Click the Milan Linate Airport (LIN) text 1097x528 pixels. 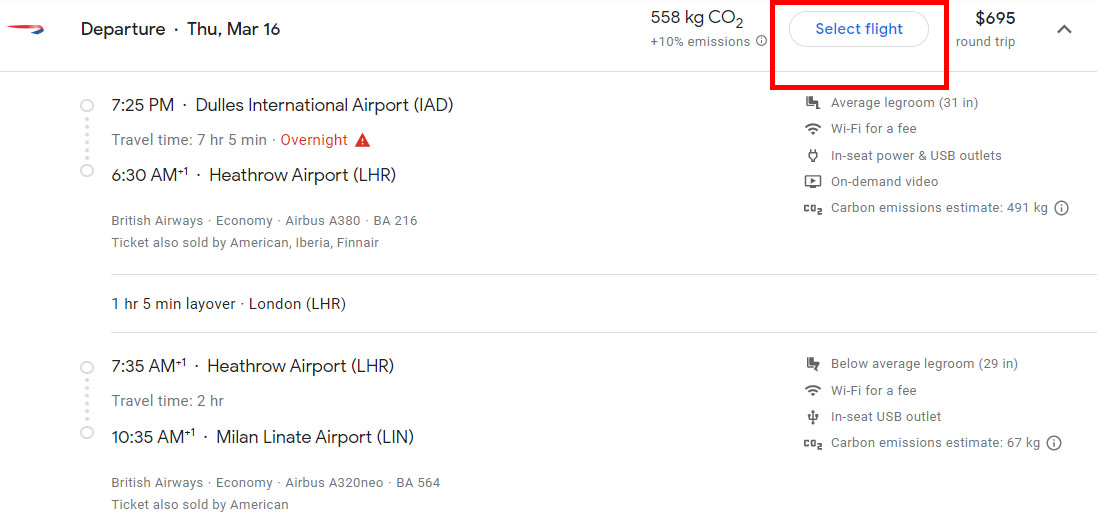[x=314, y=437]
